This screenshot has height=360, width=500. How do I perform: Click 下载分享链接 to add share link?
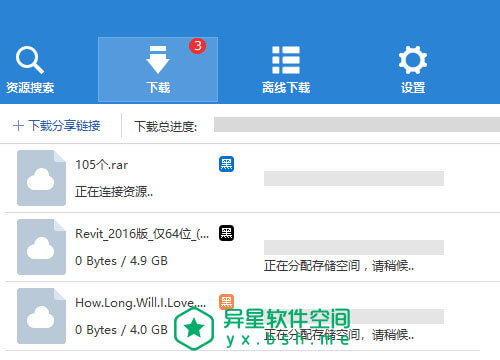click(57, 126)
